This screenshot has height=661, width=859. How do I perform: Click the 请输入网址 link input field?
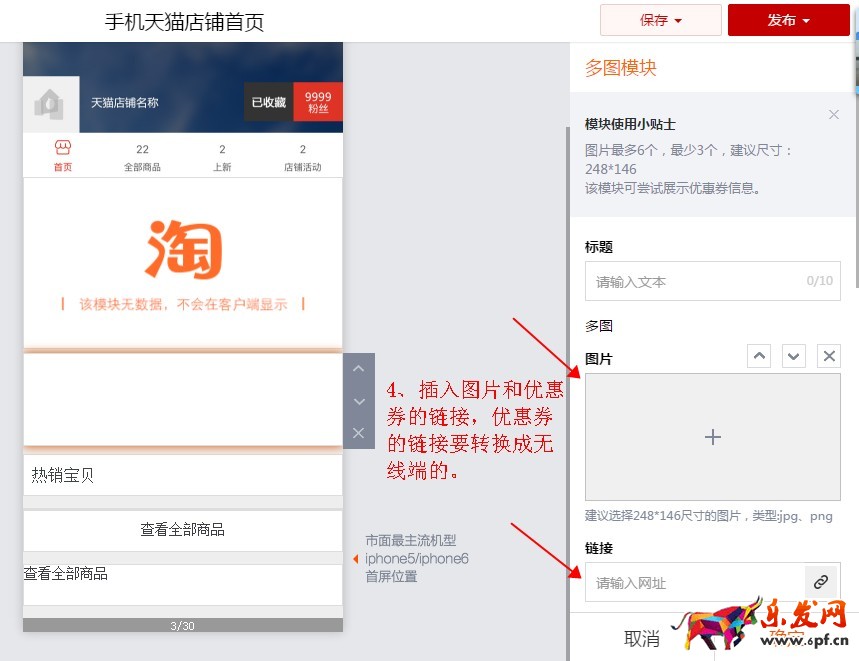click(700, 581)
